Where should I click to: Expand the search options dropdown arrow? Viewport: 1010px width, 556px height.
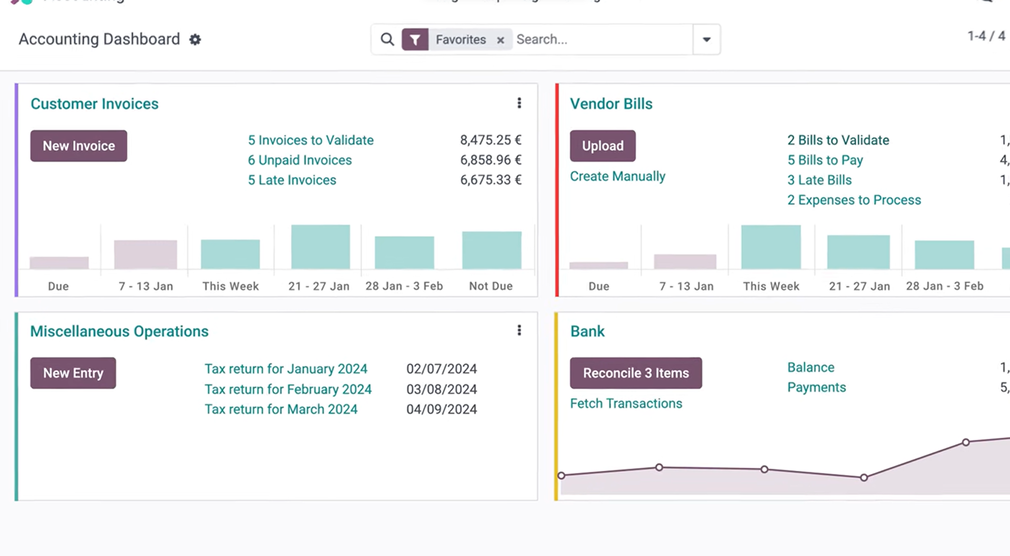point(707,40)
